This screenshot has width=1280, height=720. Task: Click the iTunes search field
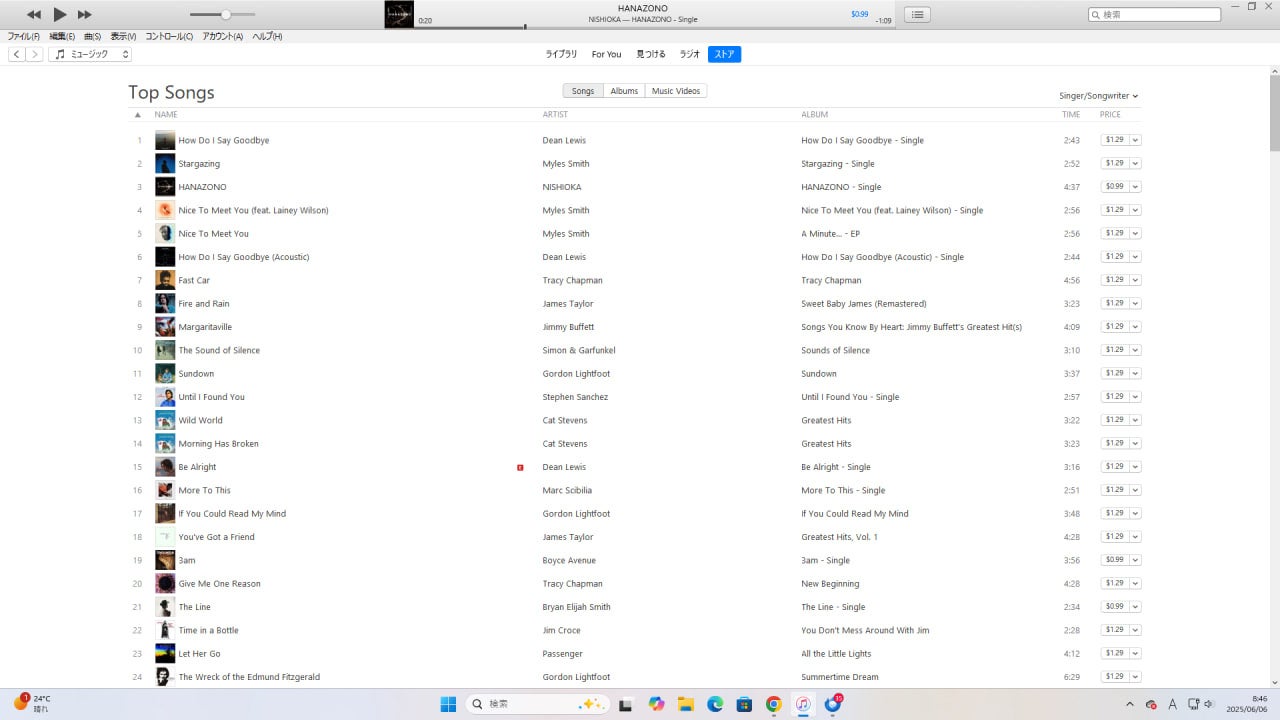pyautogui.click(x=1158, y=15)
